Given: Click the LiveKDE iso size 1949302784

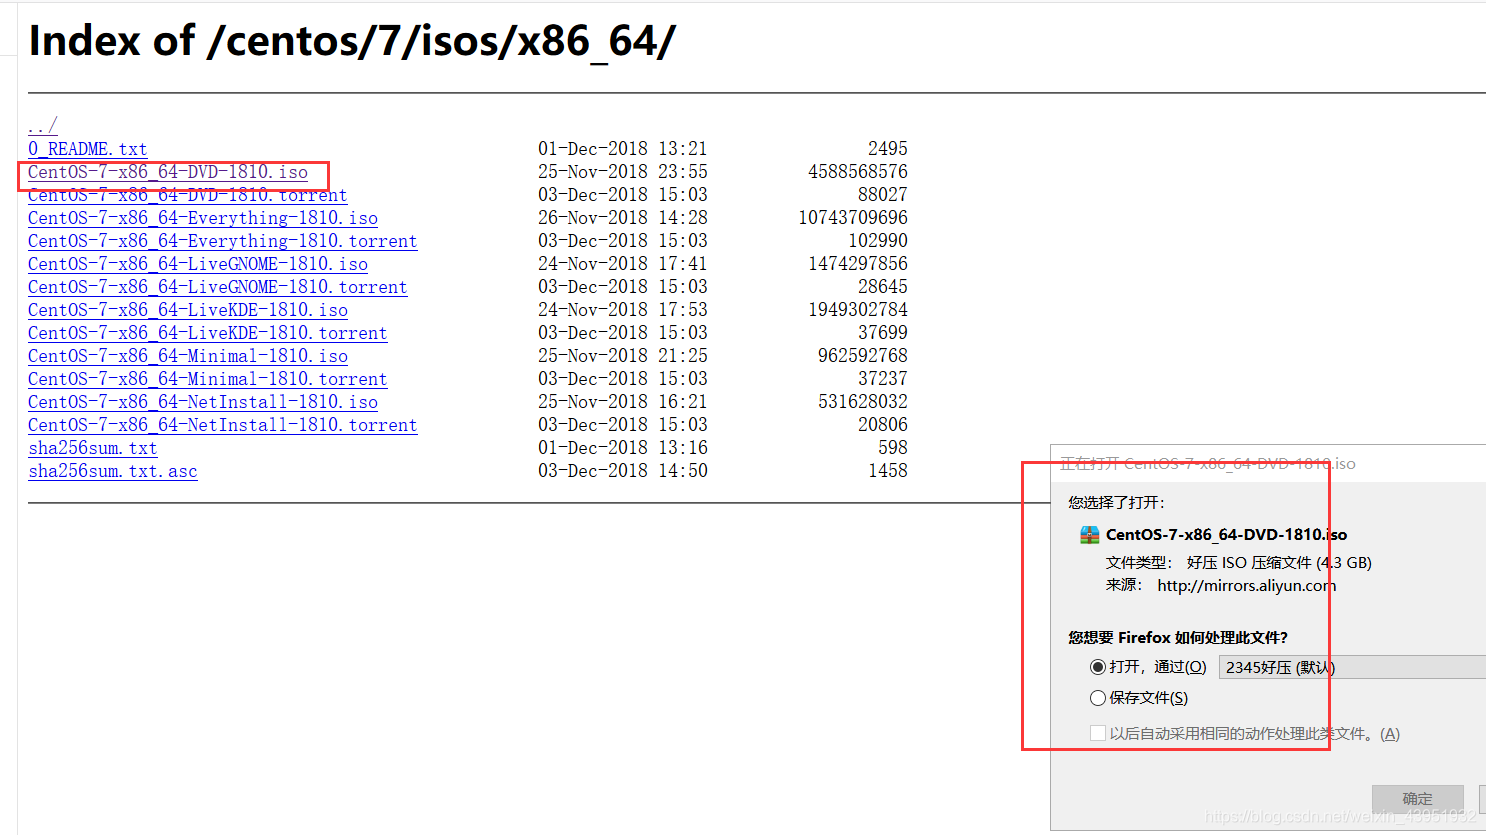Looking at the screenshot, I should tap(858, 310).
